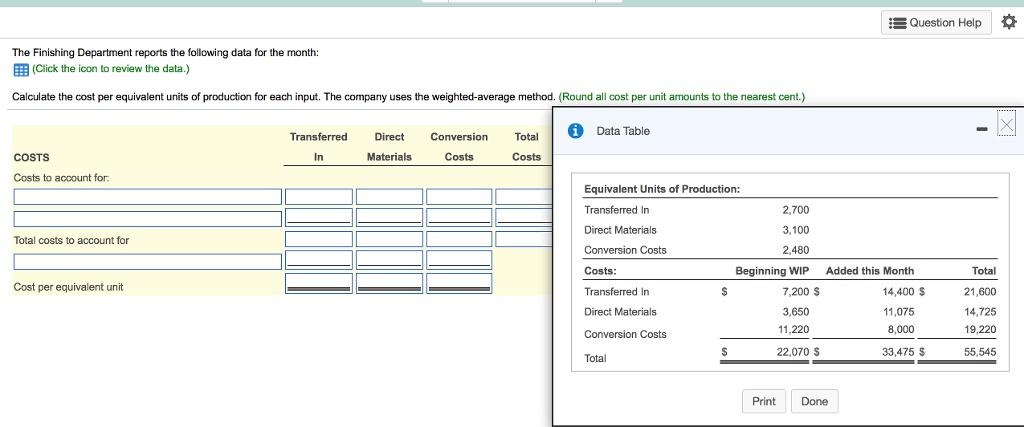Select first label field under Costs to account for
The image size is (1024, 427).
(x=147, y=197)
